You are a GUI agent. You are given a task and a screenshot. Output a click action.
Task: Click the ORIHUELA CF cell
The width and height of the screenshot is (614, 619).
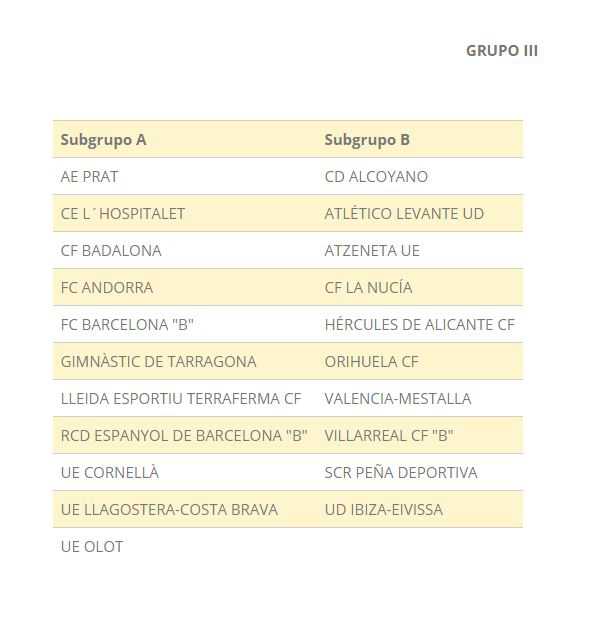coord(371,362)
